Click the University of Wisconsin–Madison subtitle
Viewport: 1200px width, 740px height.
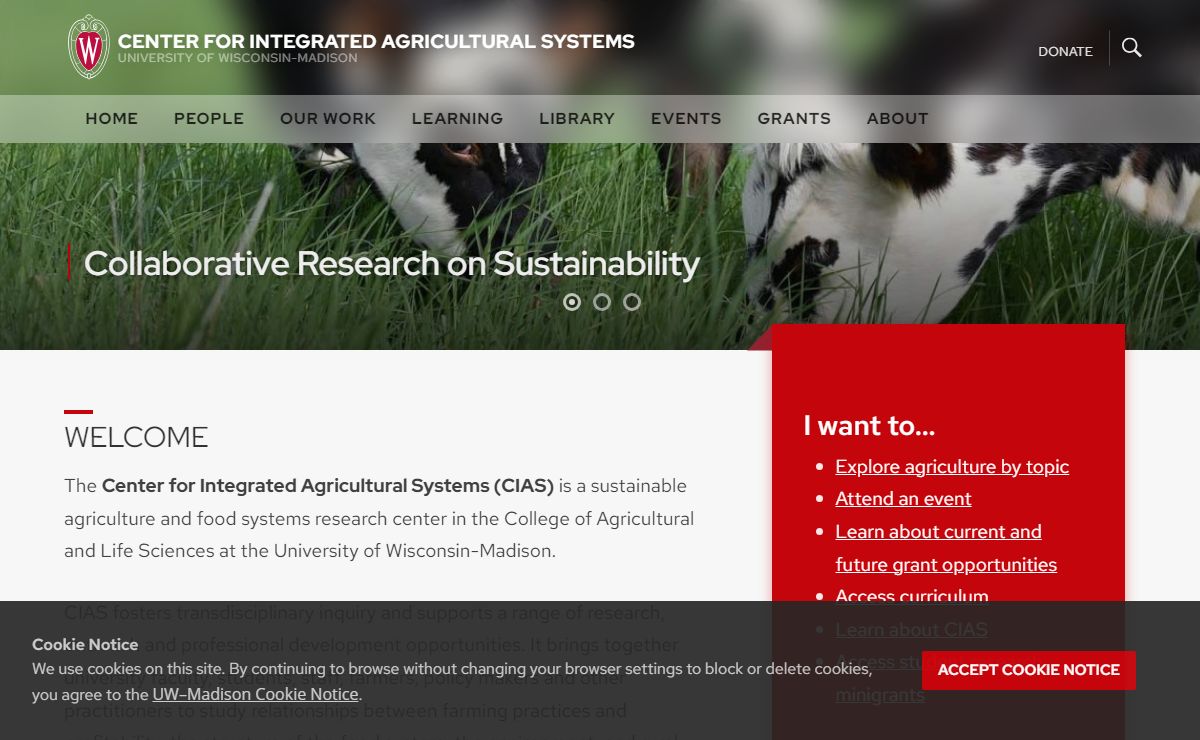[x=238, y=58]
